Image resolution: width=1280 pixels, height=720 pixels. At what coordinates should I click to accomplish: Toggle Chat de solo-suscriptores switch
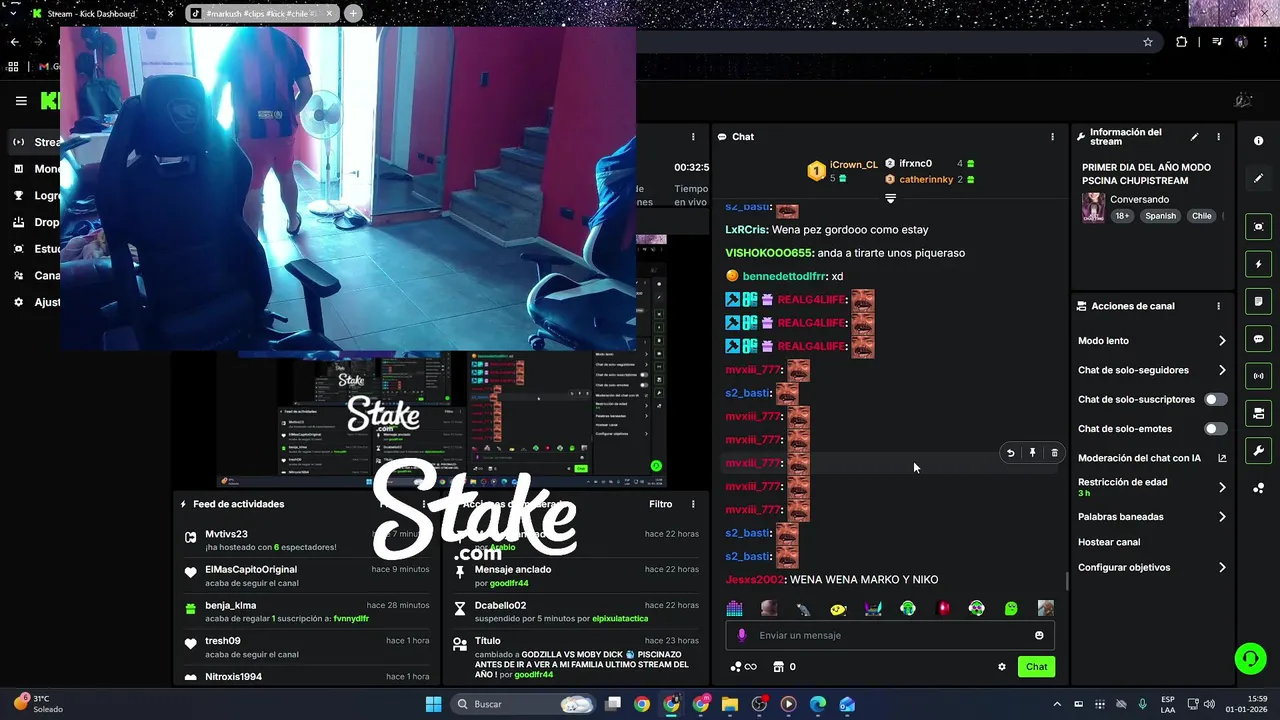click(1215, 399)
